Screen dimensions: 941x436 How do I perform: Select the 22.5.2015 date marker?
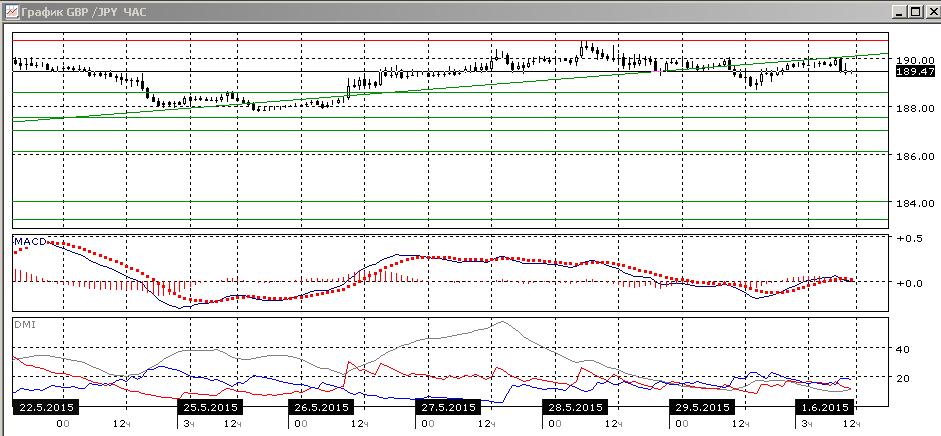[x=47, y=407]
